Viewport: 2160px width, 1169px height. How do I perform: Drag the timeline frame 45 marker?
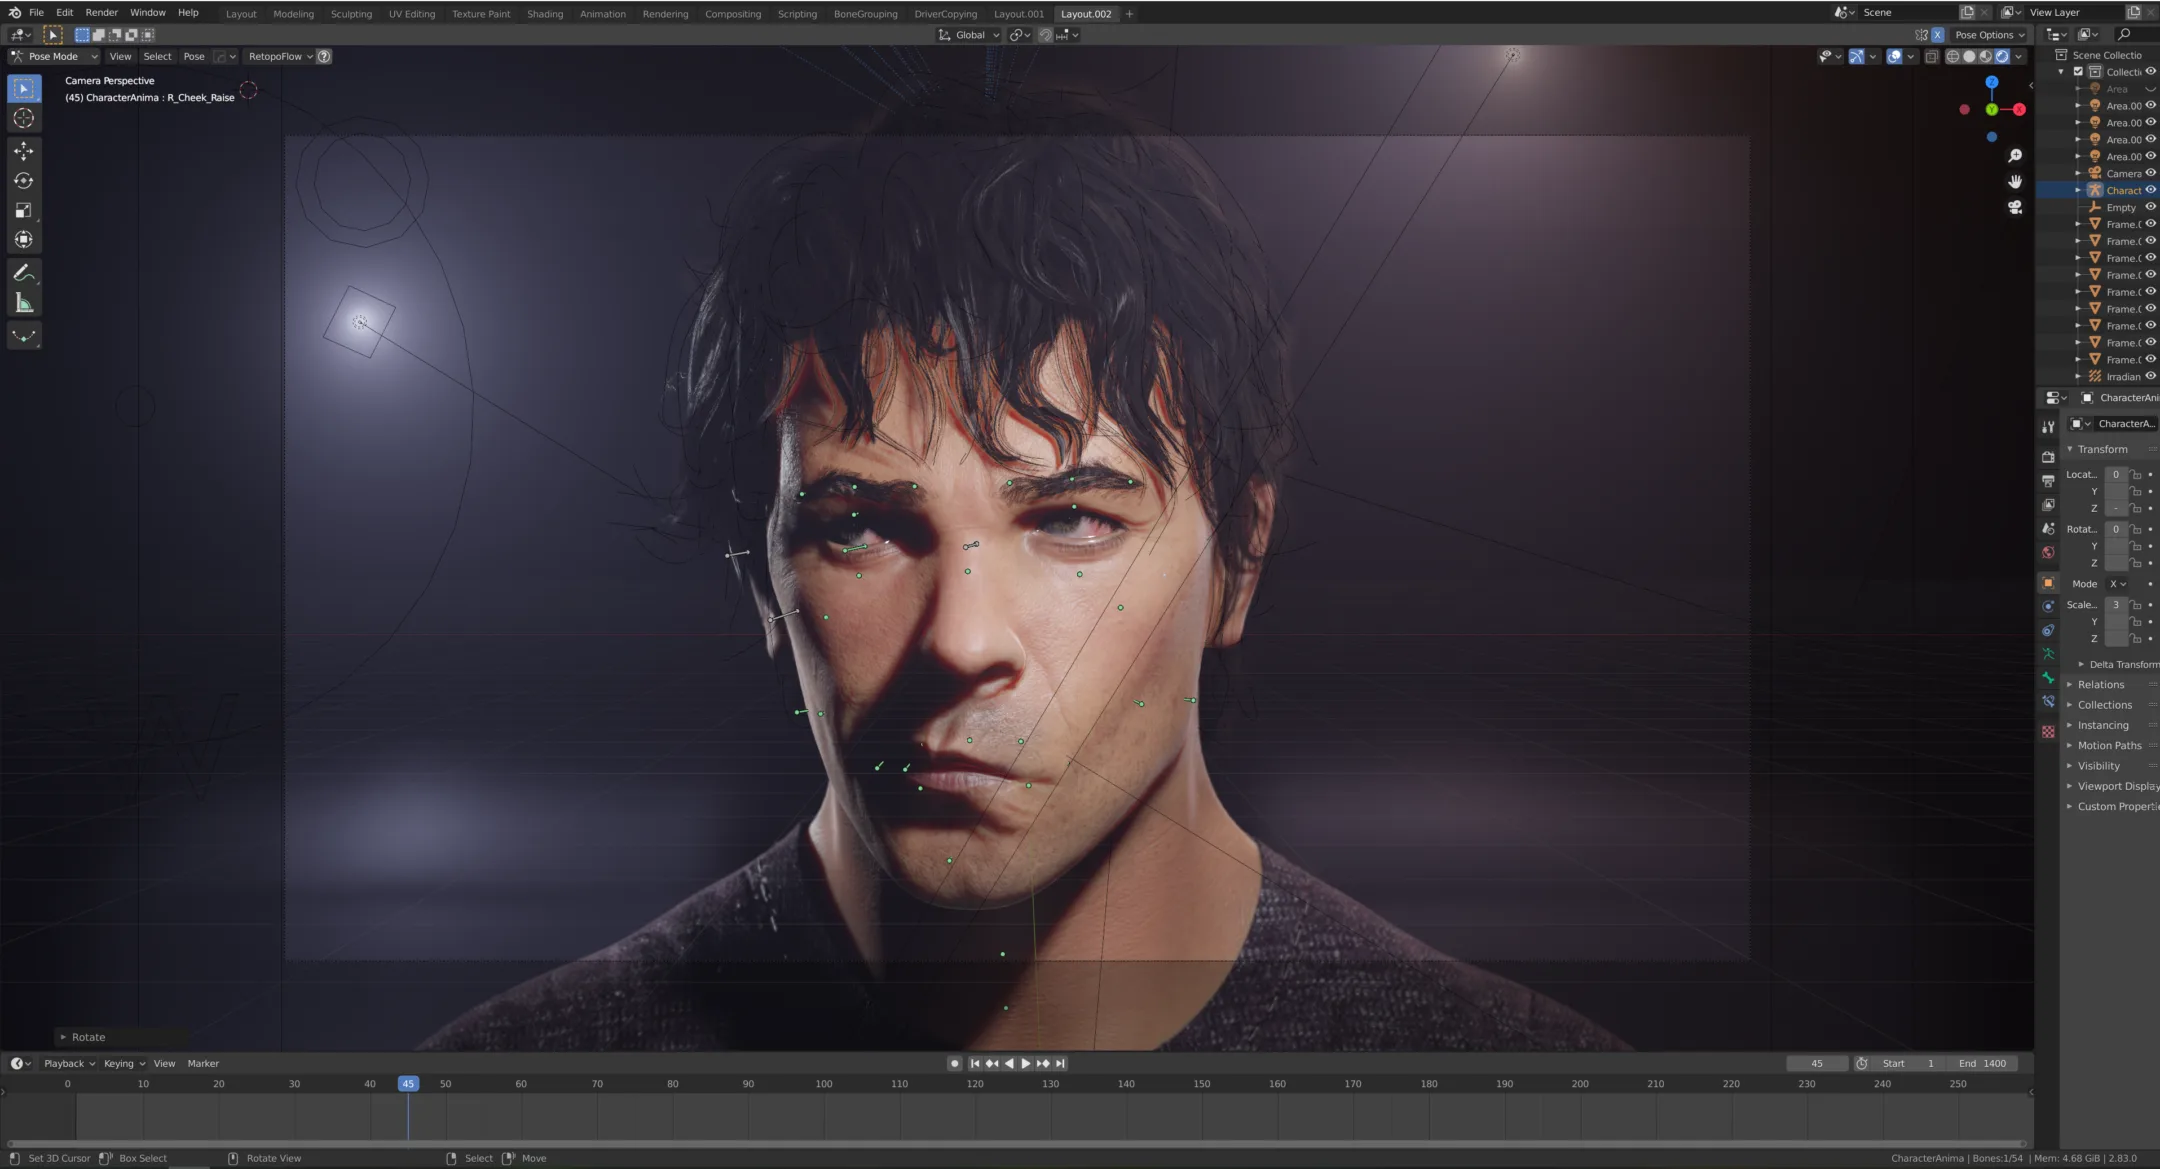point(407,1083)
